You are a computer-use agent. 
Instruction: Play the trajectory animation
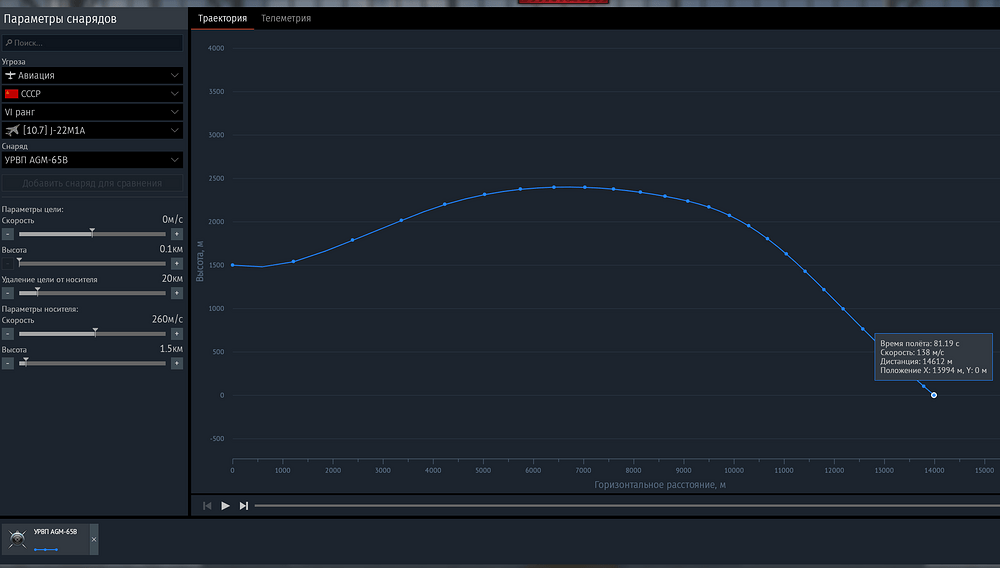coord(225,506)
